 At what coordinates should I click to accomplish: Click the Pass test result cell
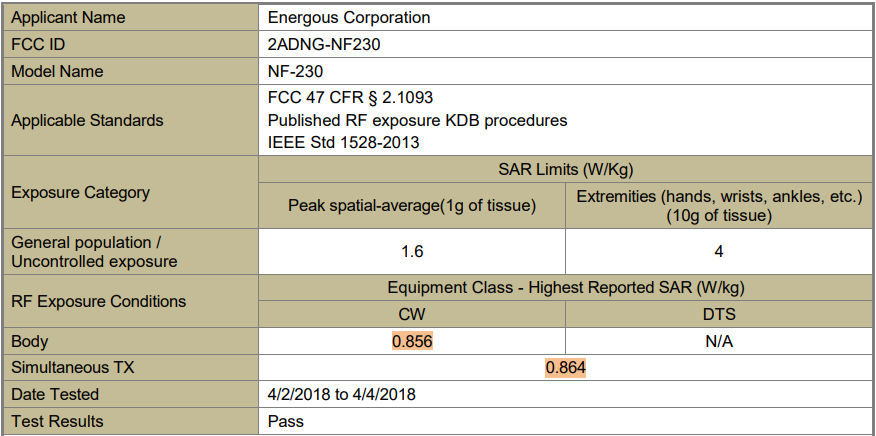(x=565, y=421)
